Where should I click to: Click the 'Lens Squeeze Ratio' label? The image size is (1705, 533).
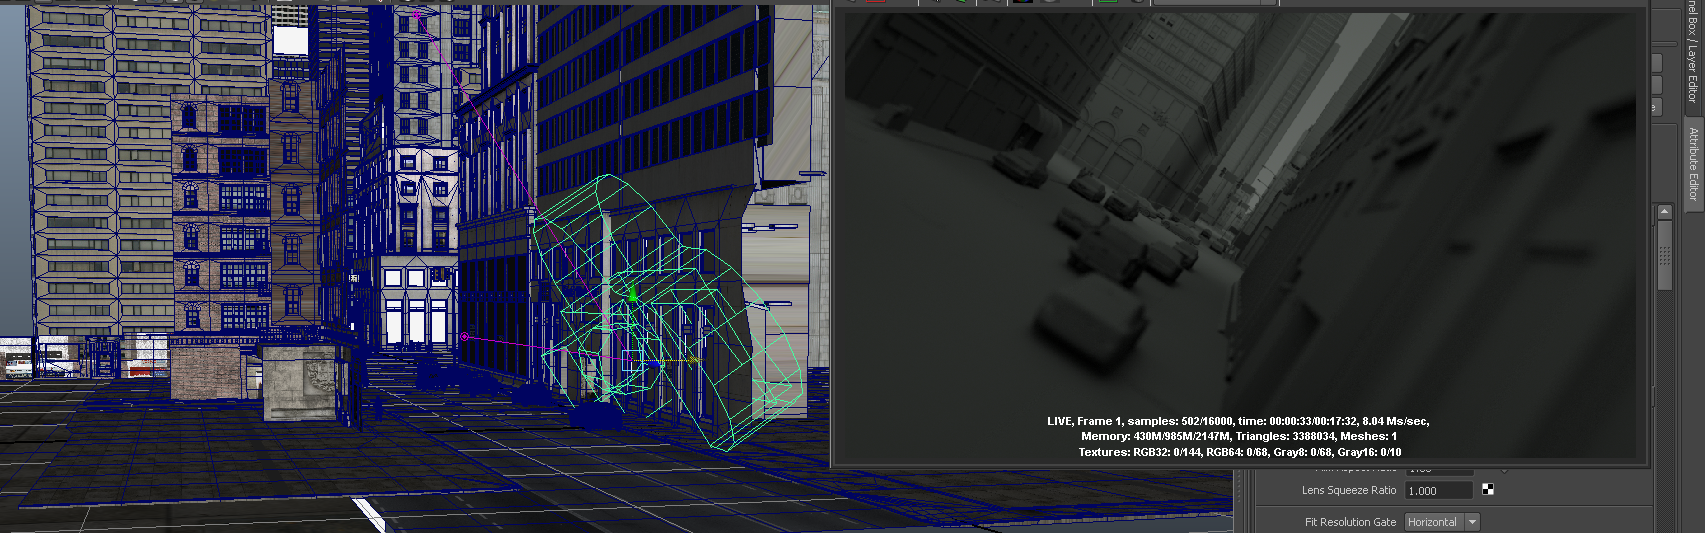[1349, 490]
